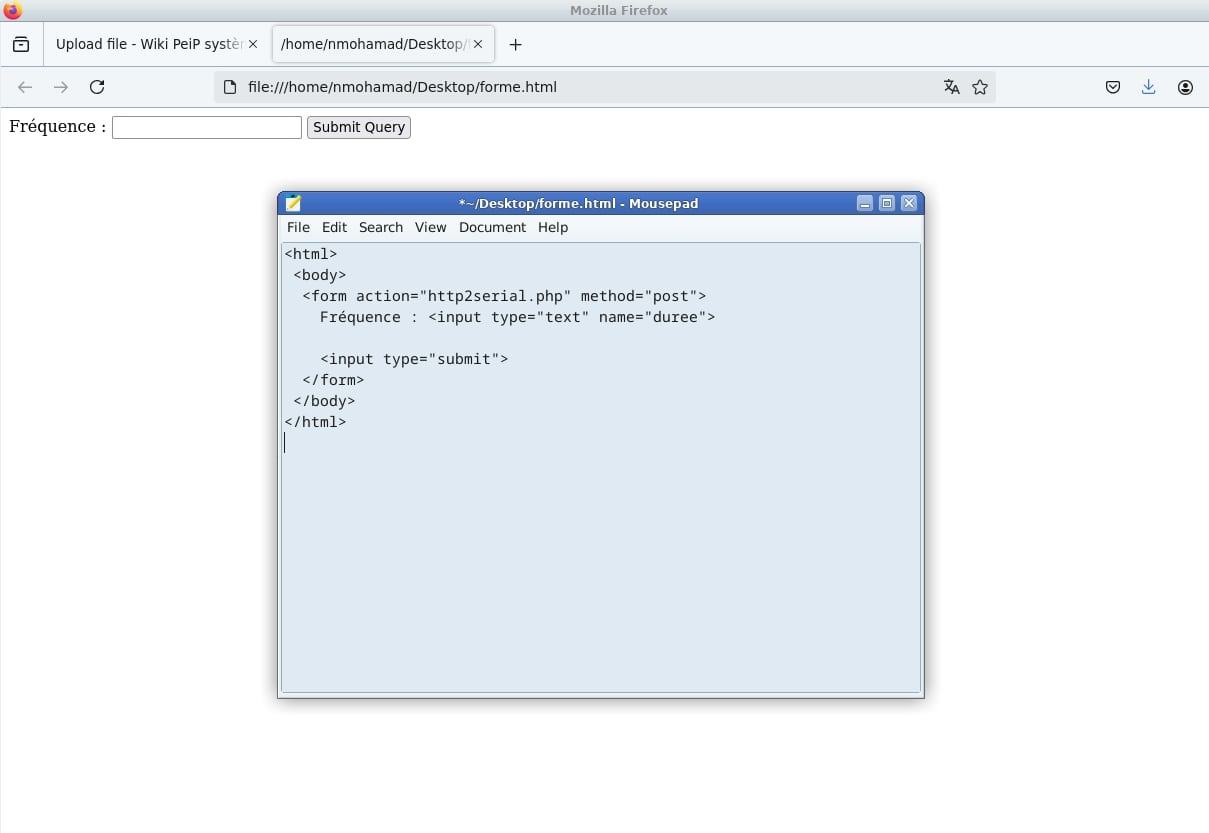
Task: Close the Upload file Wiki tab
Action: click(x=253, y=45)
